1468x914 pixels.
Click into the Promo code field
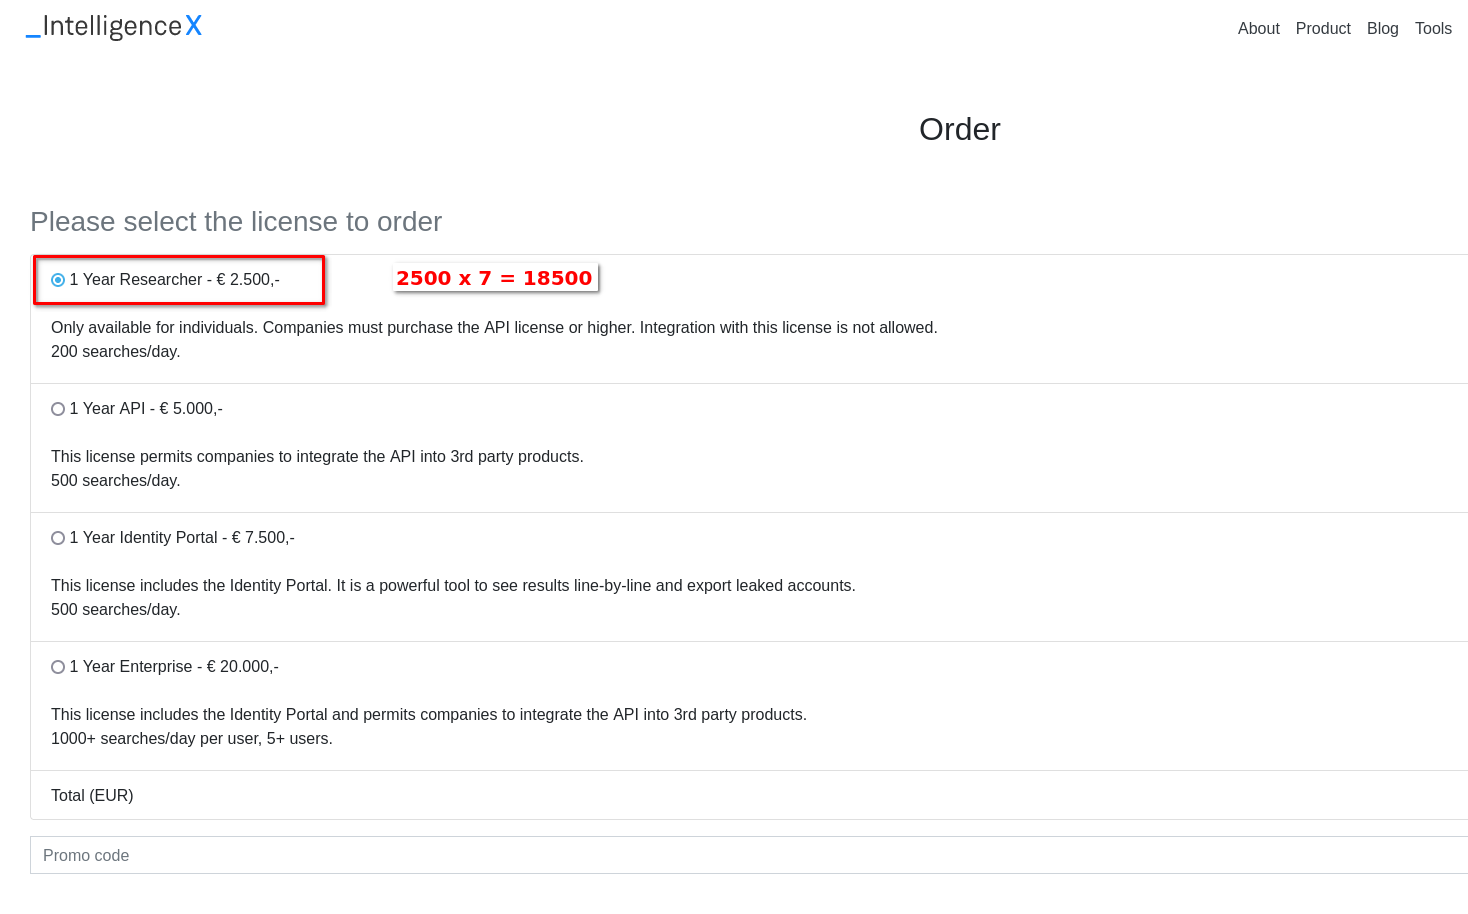(x=748, y=855)
